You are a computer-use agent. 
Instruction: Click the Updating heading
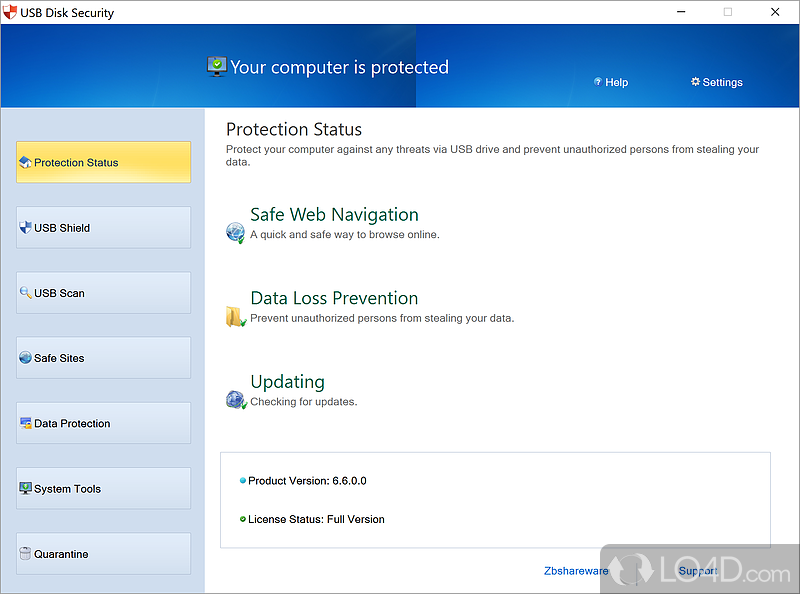(x=287, y=382)
